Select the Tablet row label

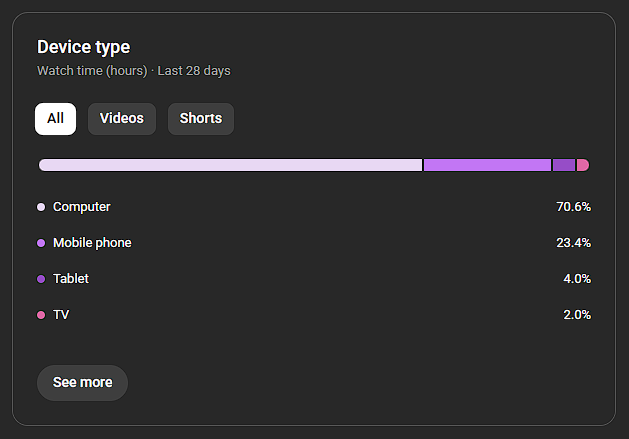(71, 279)
